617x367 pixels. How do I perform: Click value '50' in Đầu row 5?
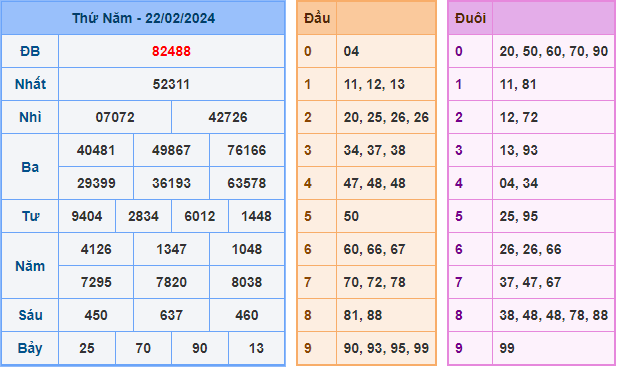pos(351,216)
